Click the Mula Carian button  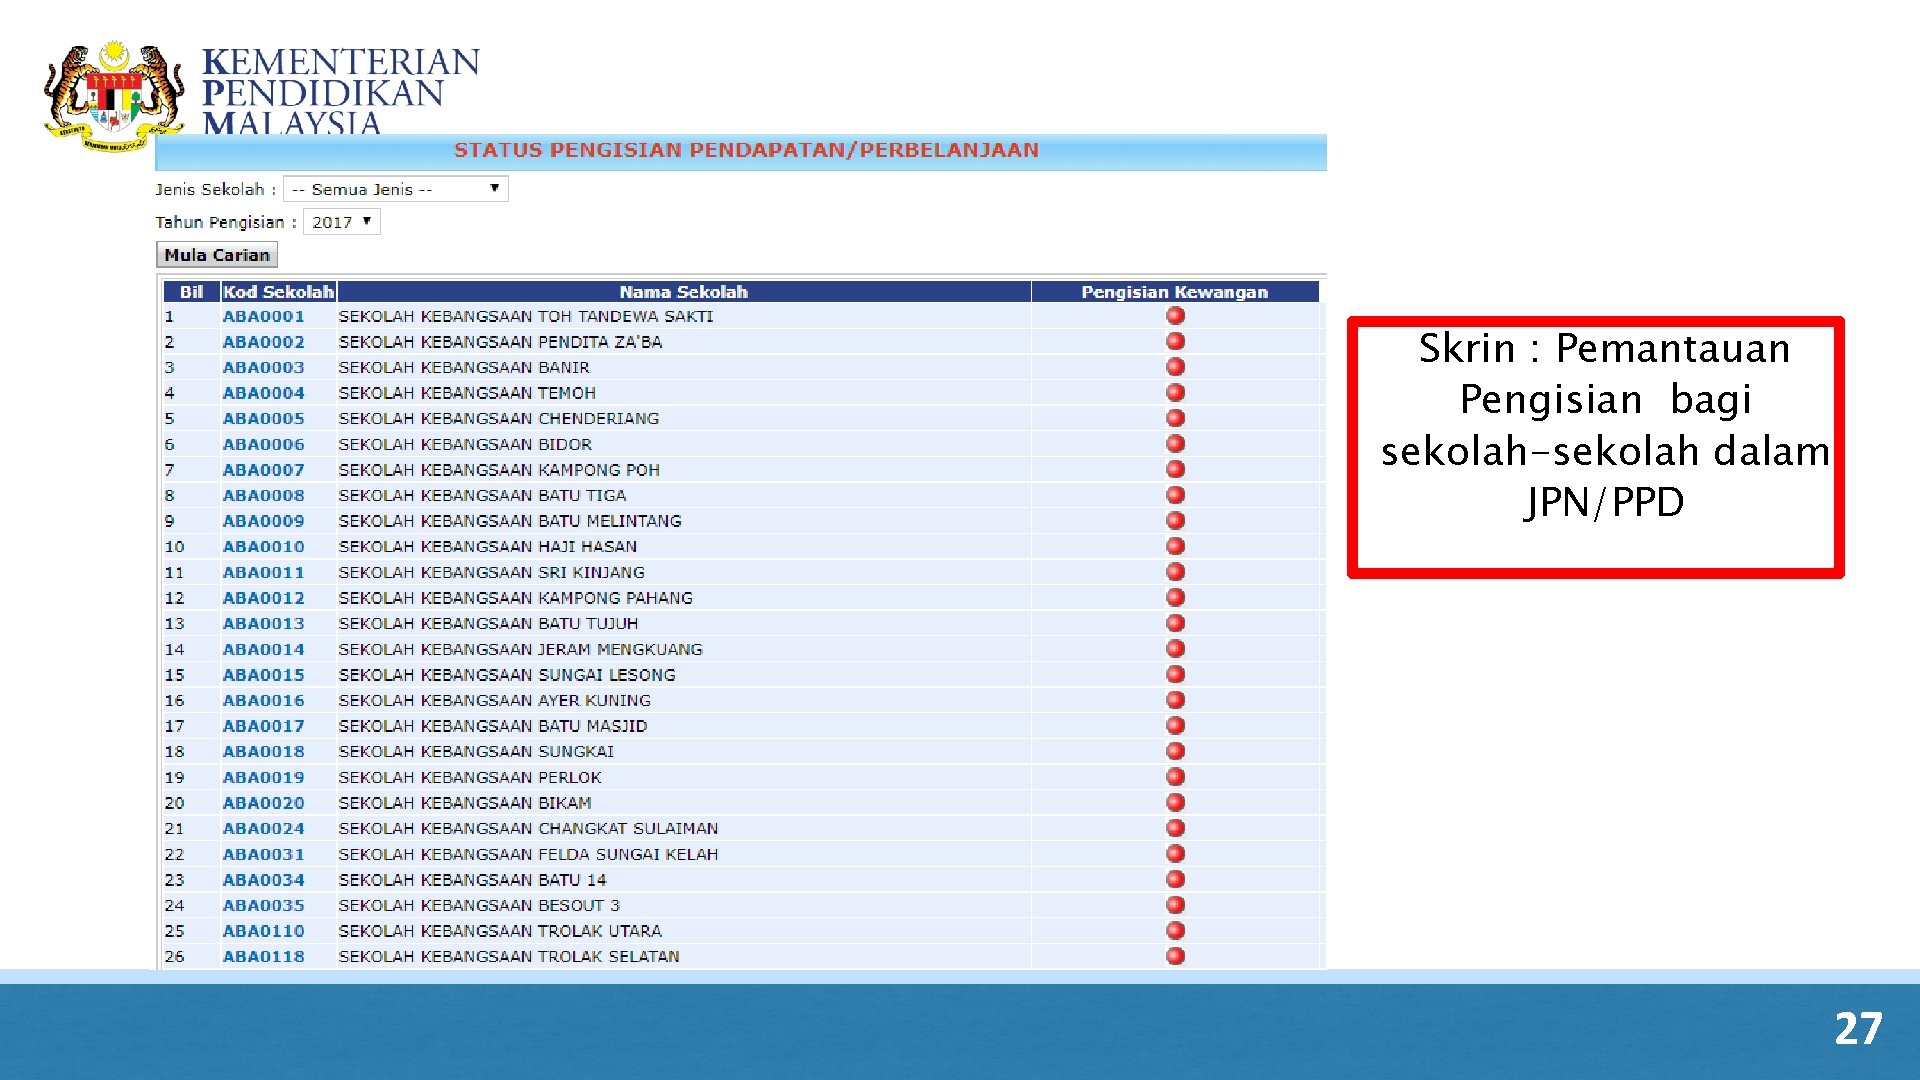point(217,255)
